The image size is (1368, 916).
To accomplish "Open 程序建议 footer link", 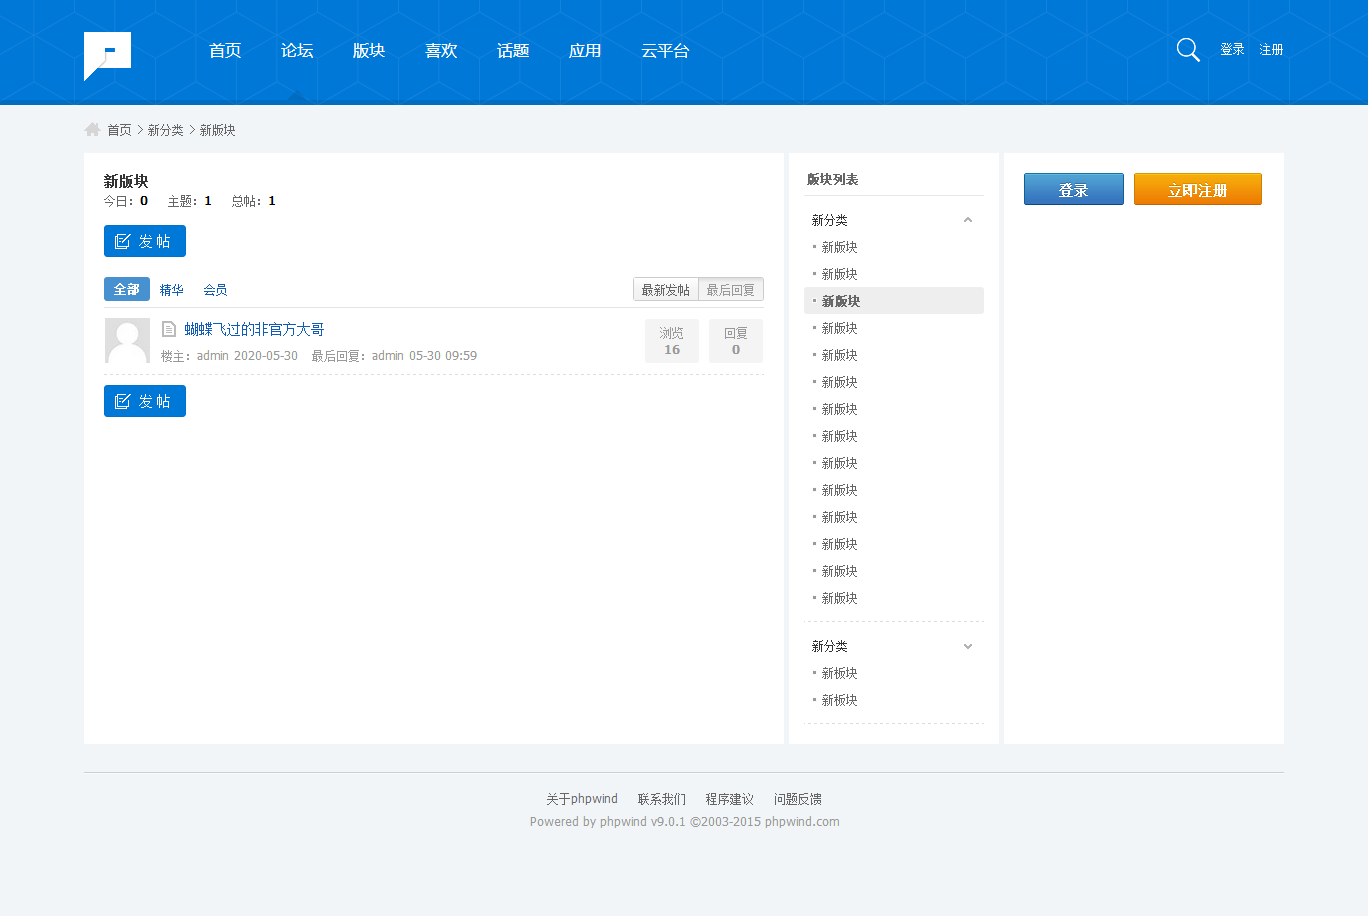I will click(730, 799).
